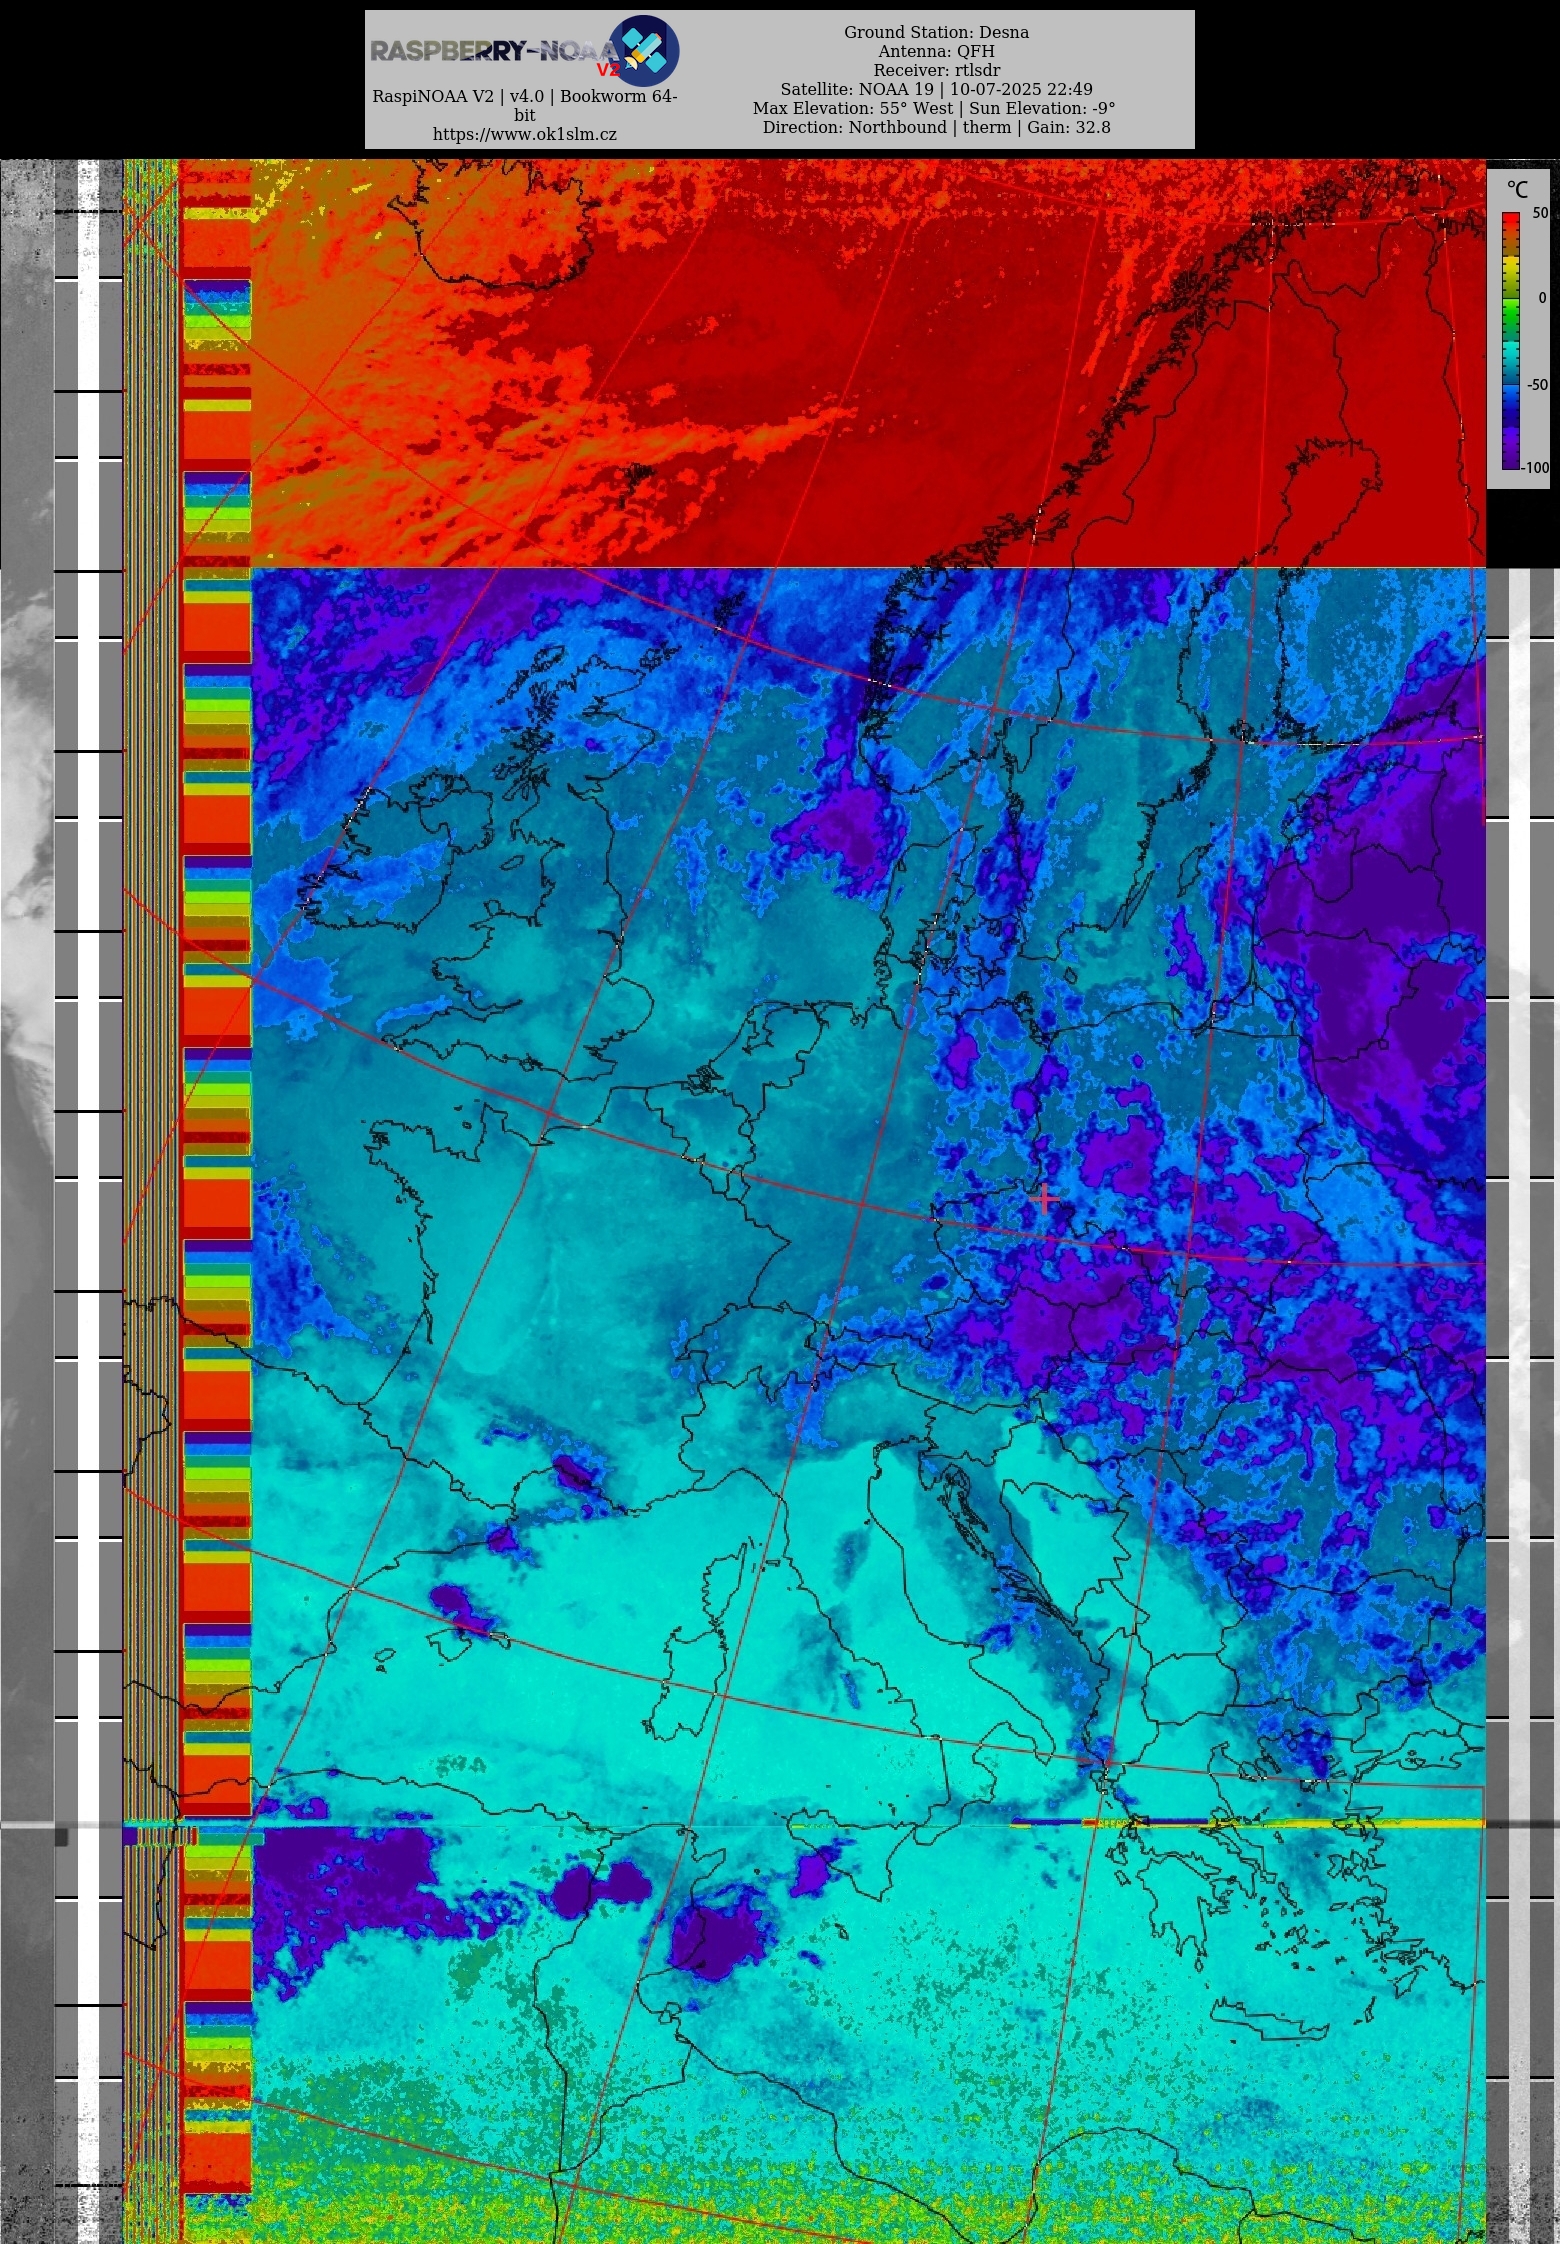
Task: Click the 'Direction: Northbound | therm | Gain: 32.8' line
Action: click(x=936, y=127)
